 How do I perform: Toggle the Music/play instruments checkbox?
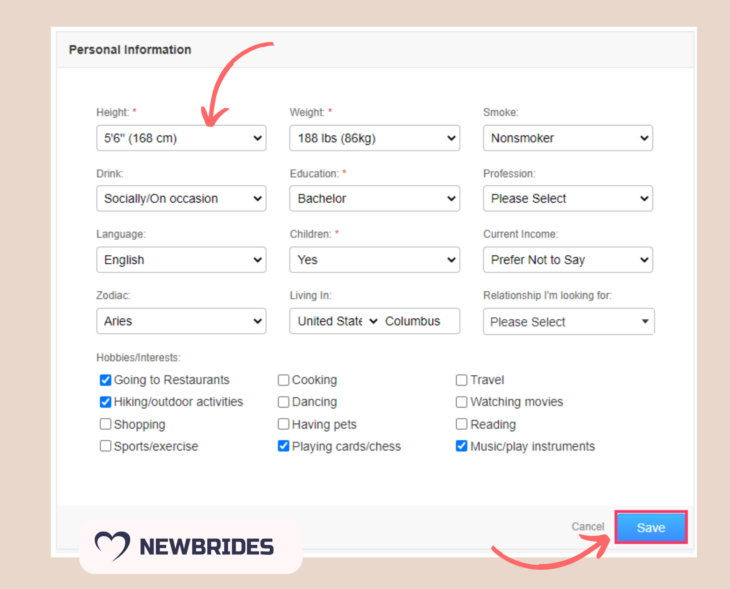[462, 446]
